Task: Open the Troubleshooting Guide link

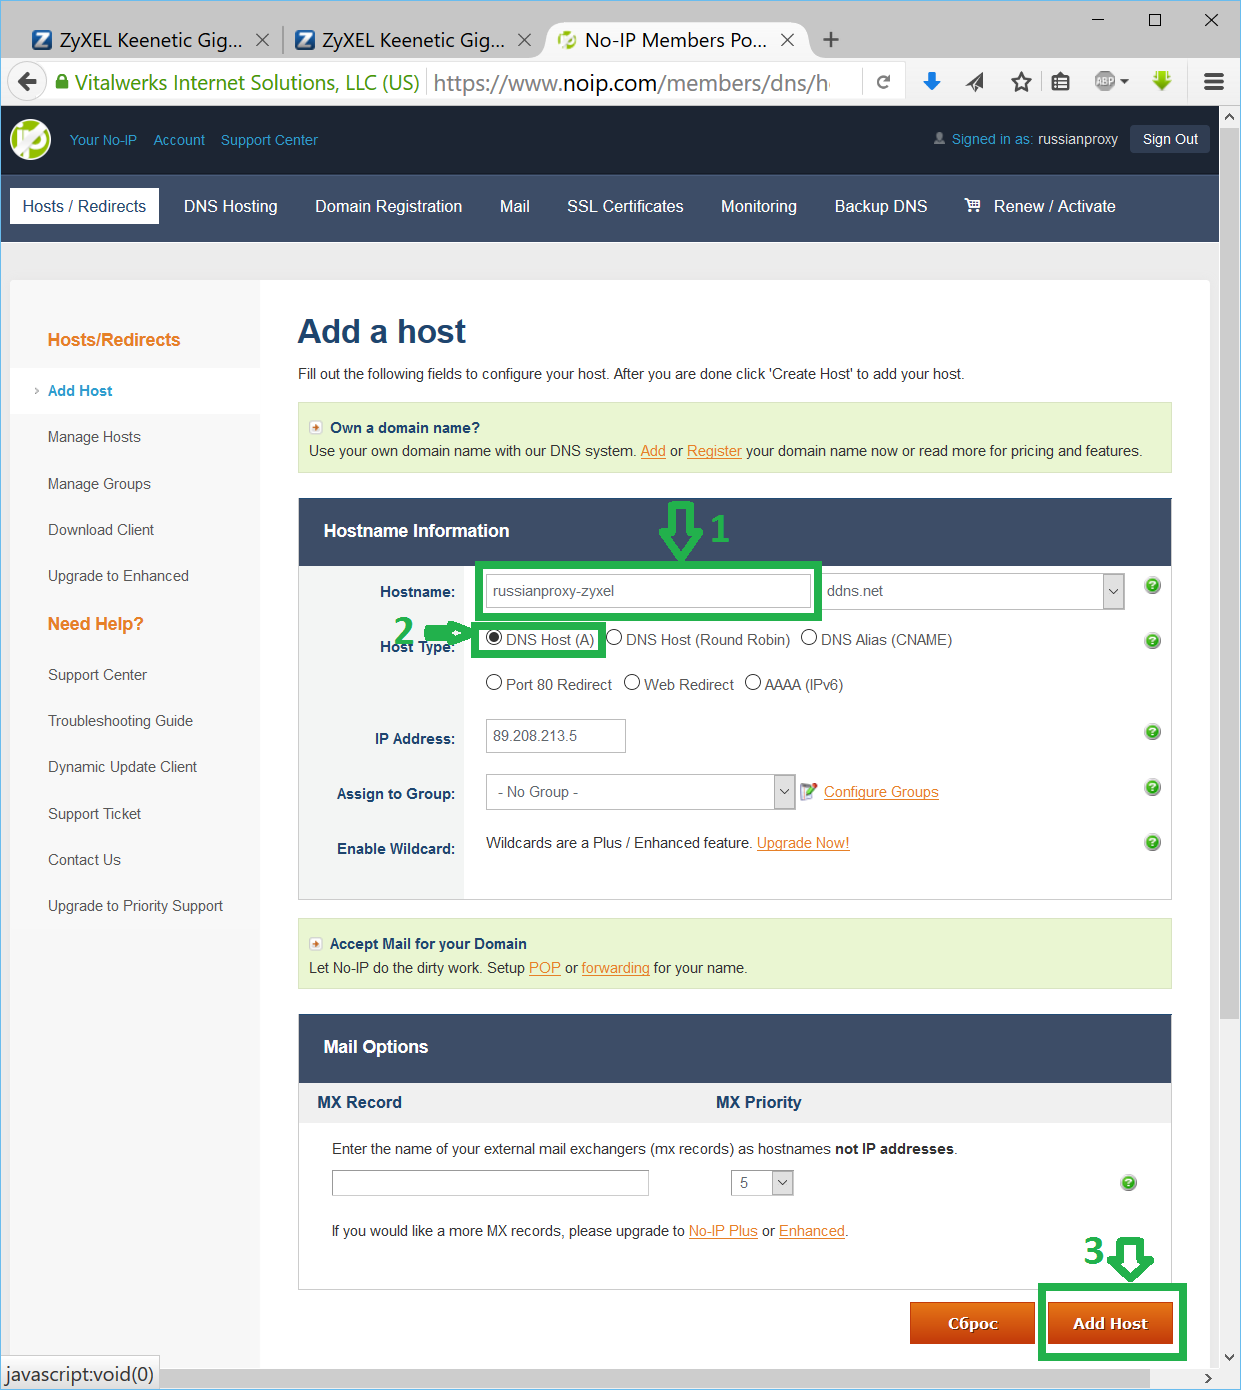Action: click(x=120, y=721)
